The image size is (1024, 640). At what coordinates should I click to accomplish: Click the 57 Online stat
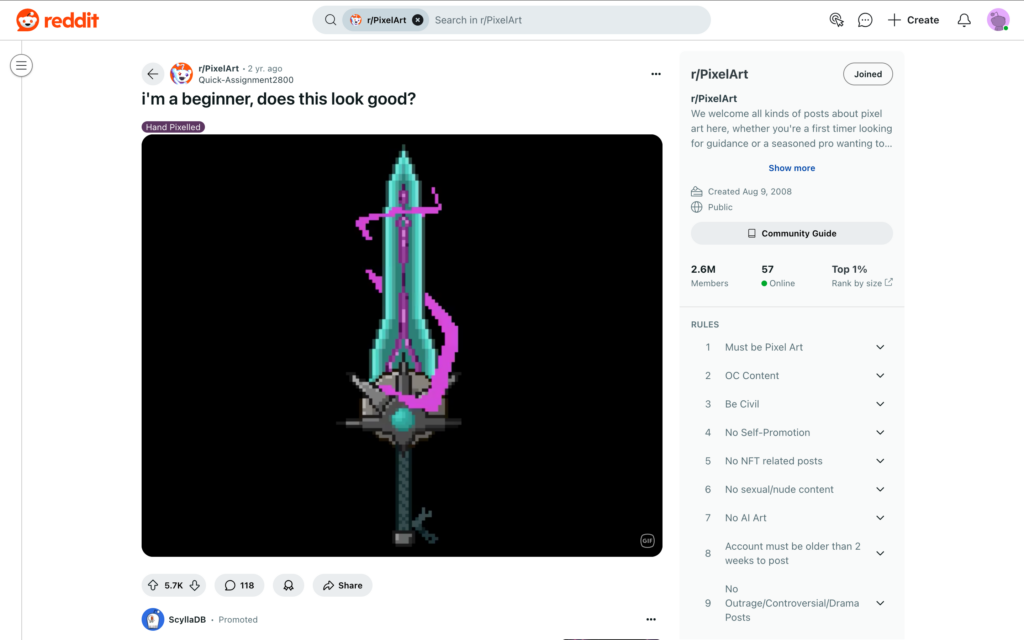click(x=778, y=276)
